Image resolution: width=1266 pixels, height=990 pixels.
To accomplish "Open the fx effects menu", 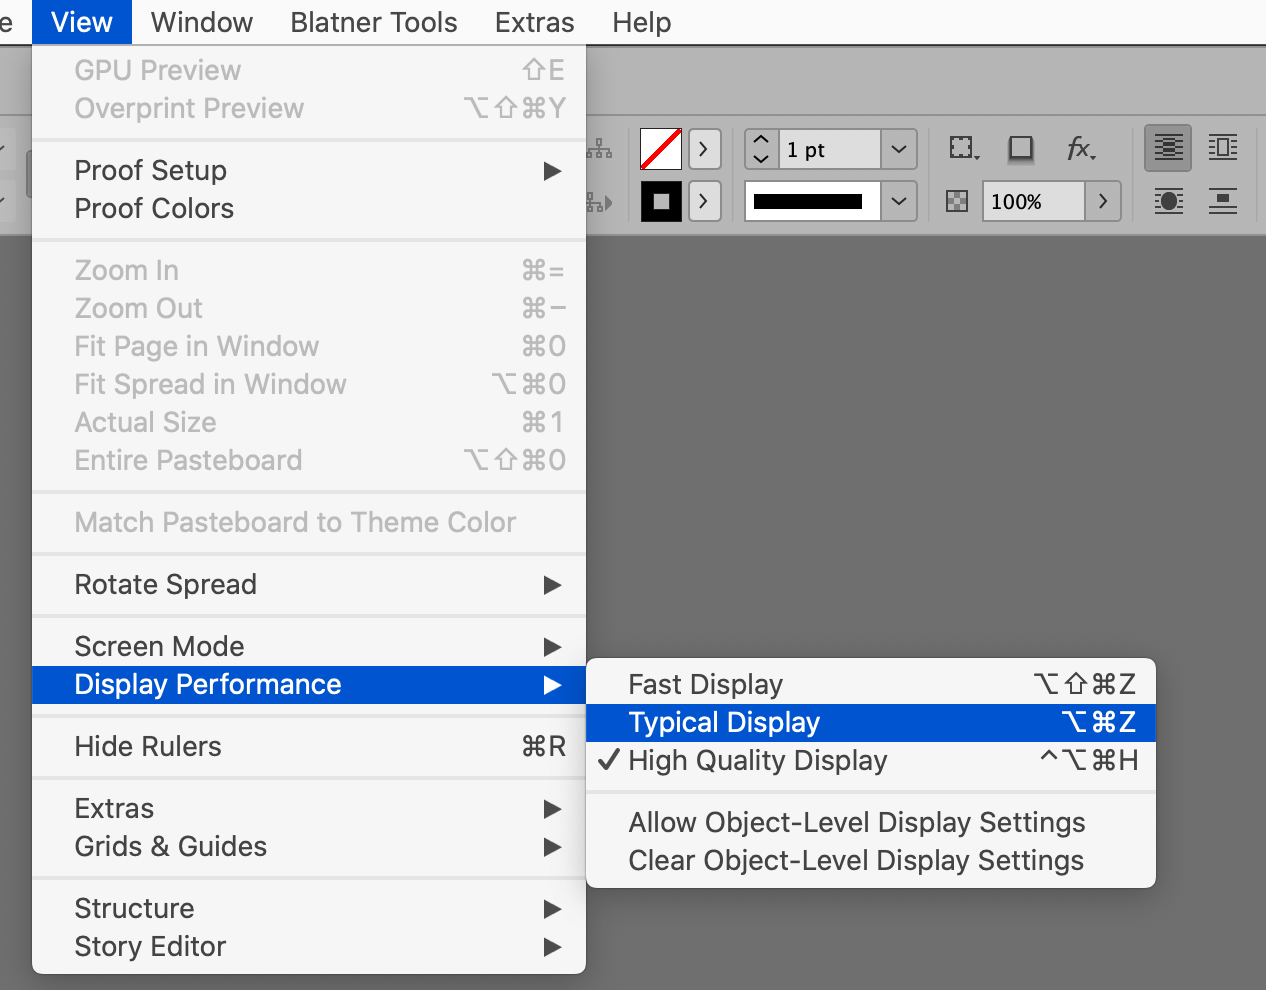I will 1081,147.
